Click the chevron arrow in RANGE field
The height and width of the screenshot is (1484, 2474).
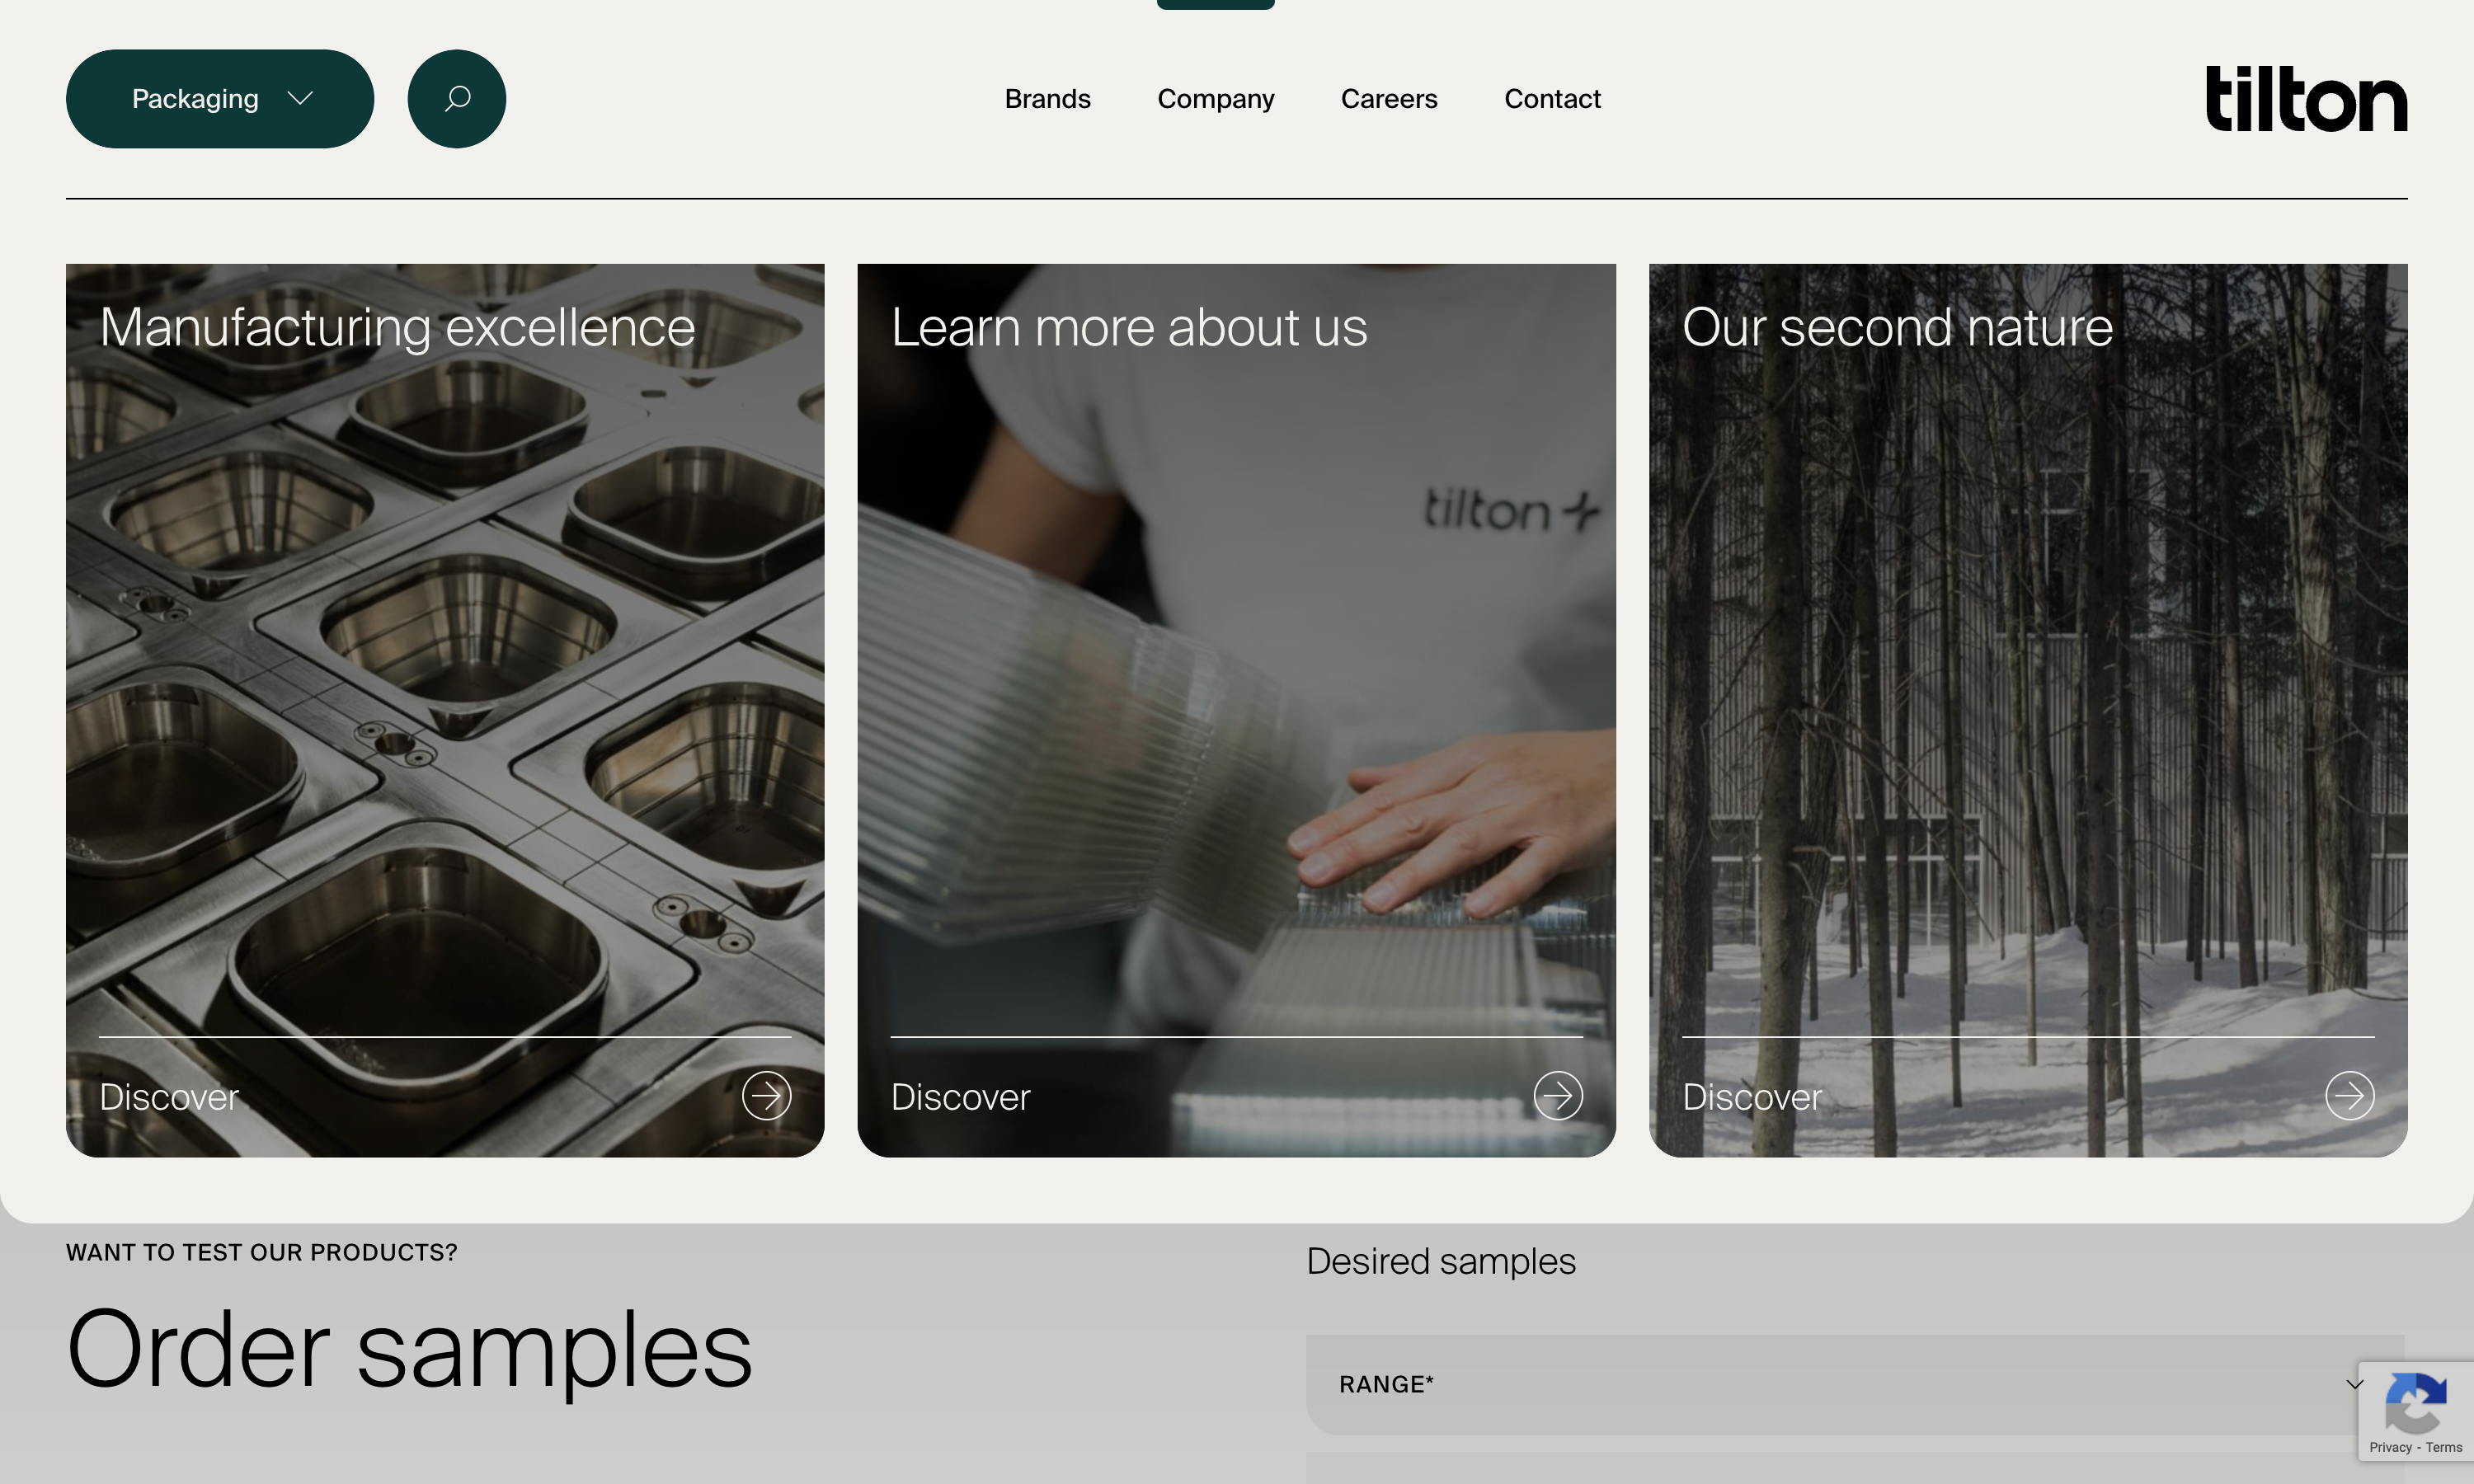coord(2355,1384)
